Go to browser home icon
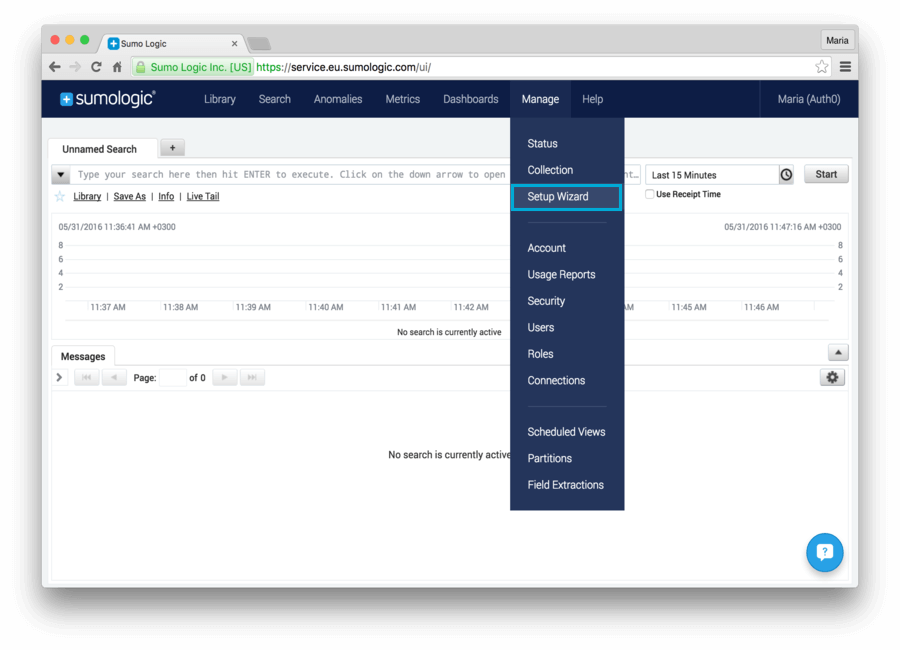Screen dimensions: 900x650 pos(117,67)
